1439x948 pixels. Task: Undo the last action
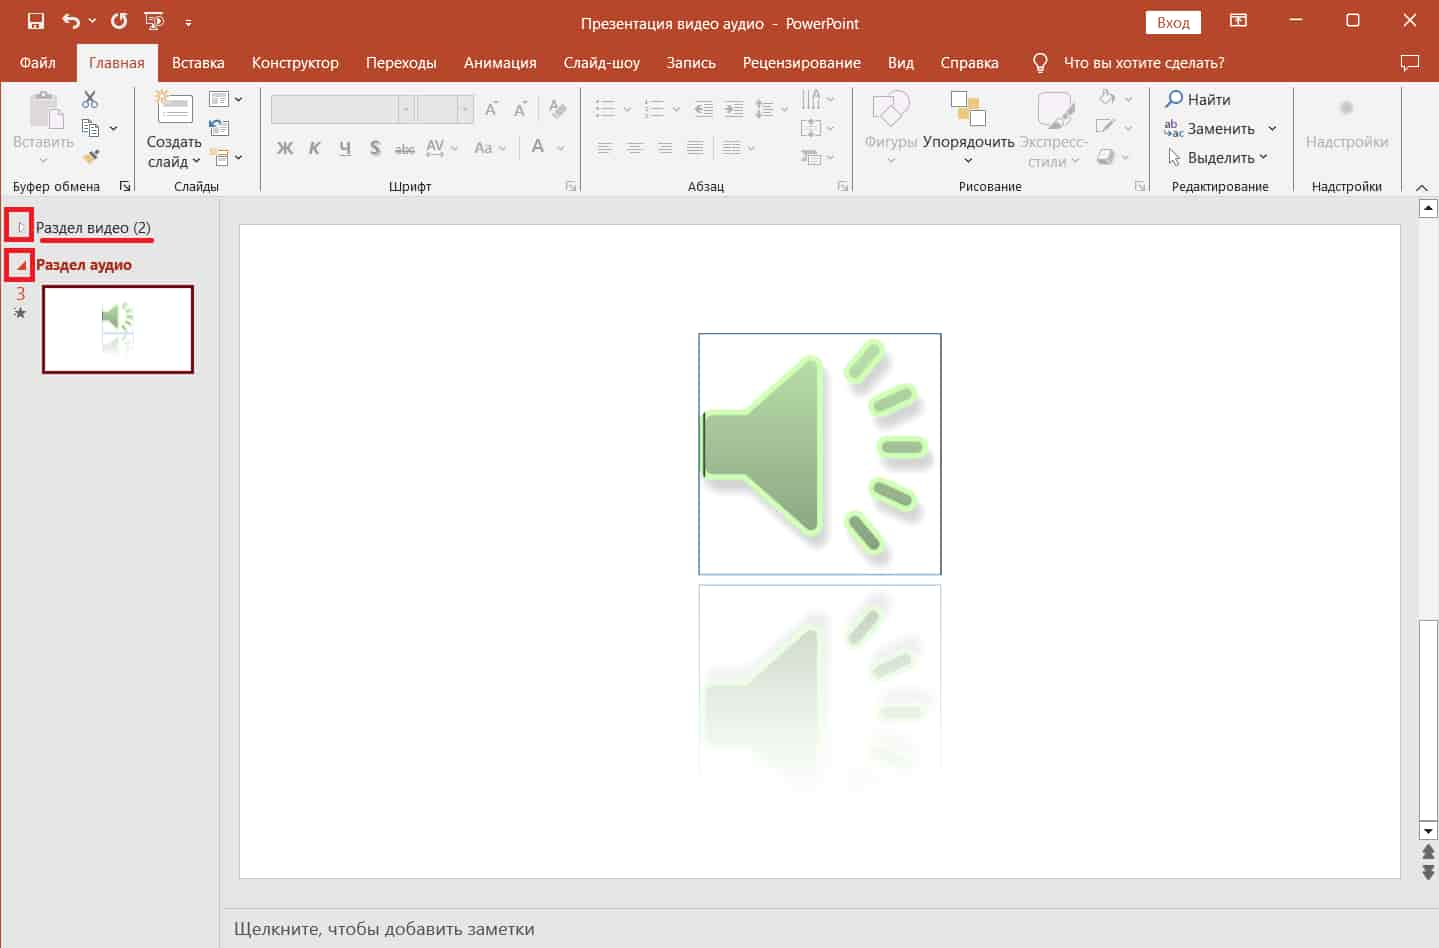tap(70, 22)
